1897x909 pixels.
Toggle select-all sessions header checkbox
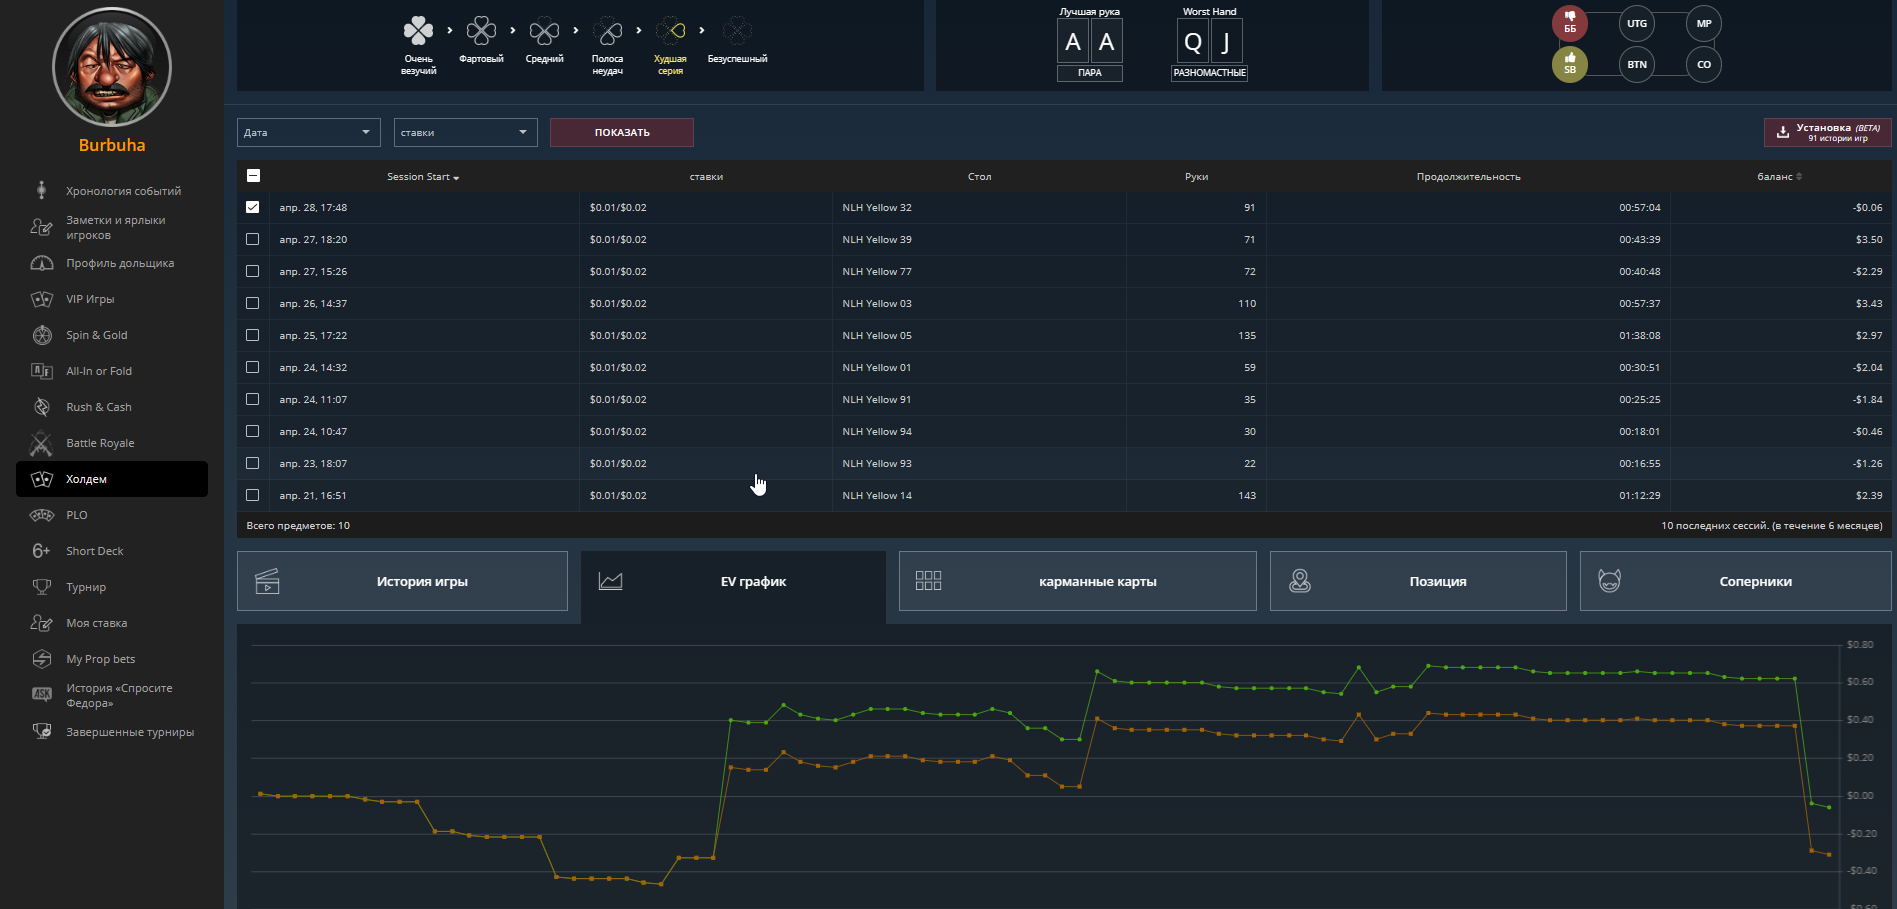pyautogui.click(x=253, y=176)
